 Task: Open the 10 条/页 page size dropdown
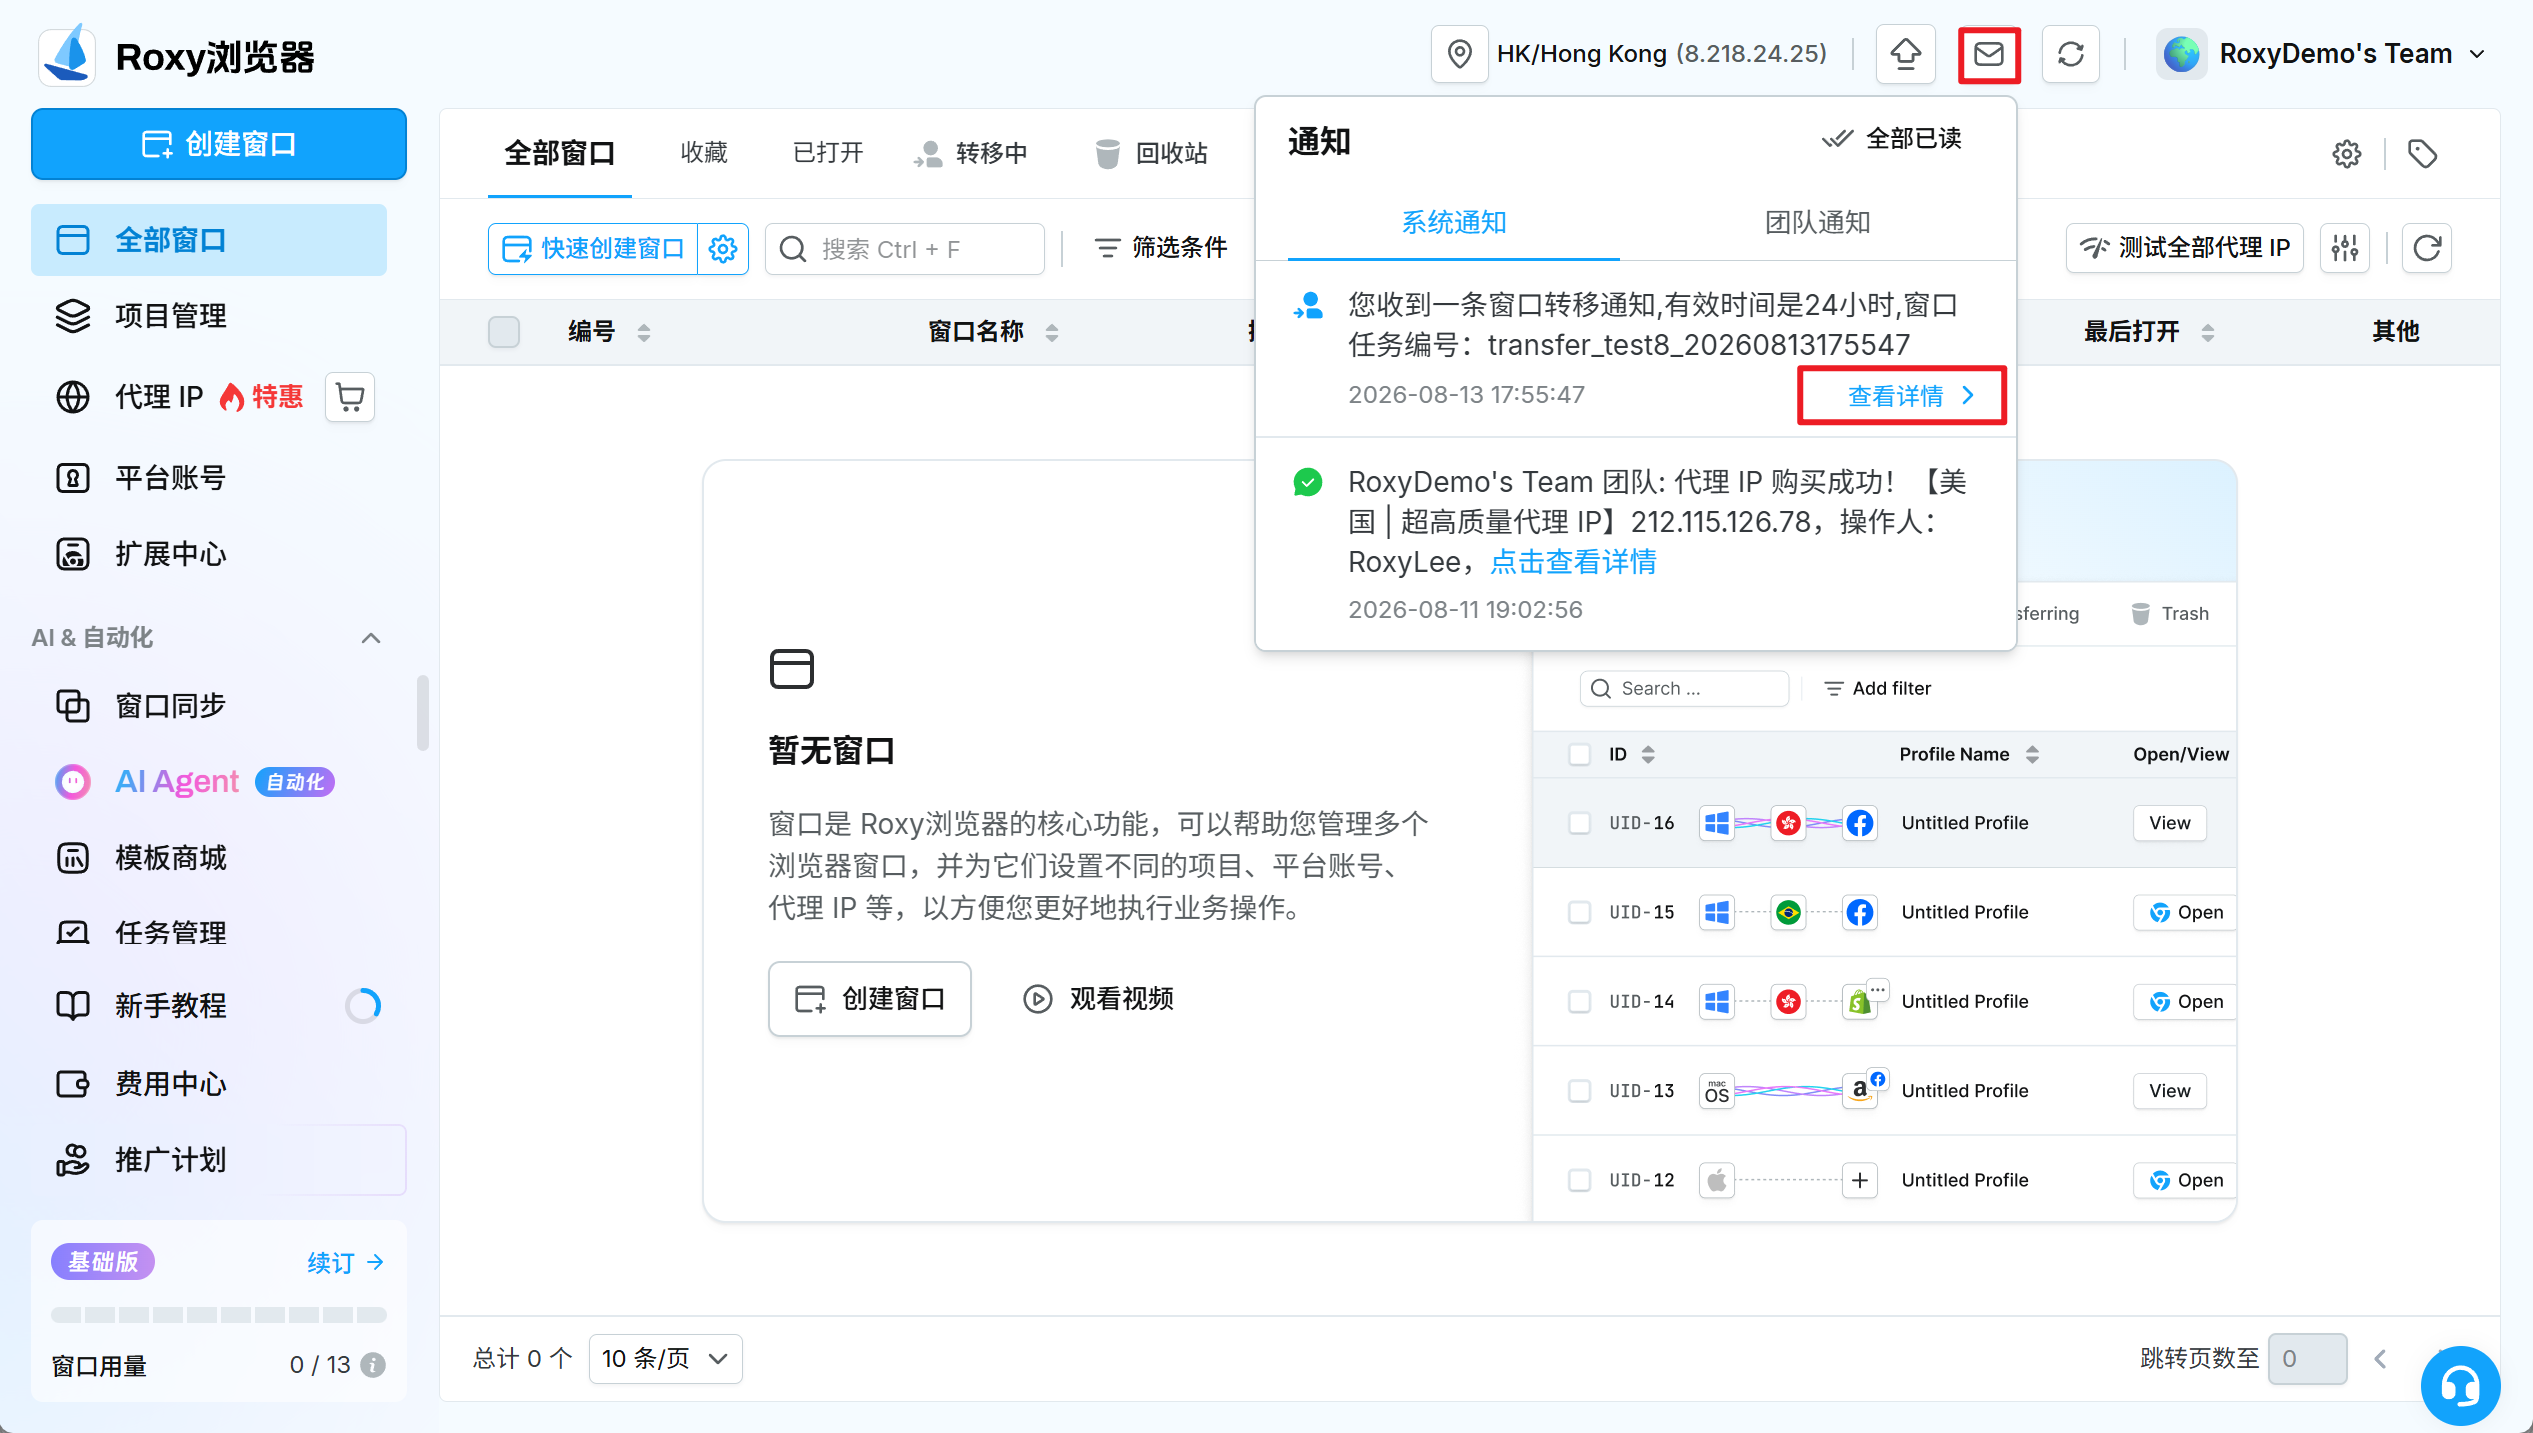coord(665,1359)
